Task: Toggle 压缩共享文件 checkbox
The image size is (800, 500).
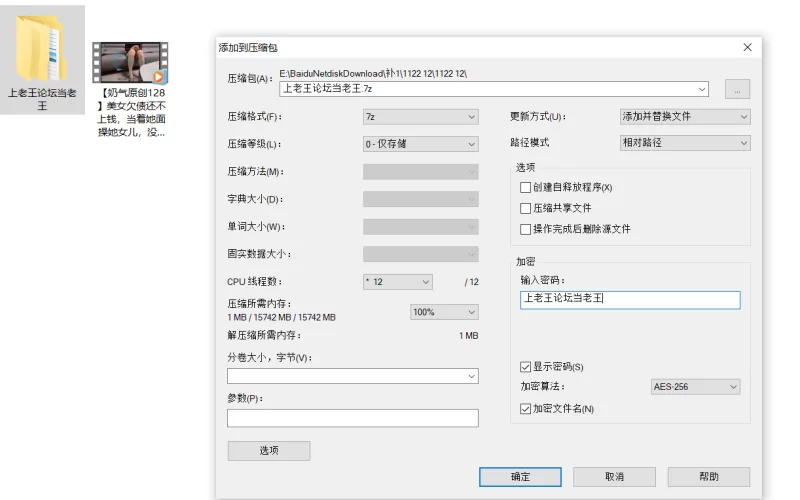Action: (x=526, y=208)
